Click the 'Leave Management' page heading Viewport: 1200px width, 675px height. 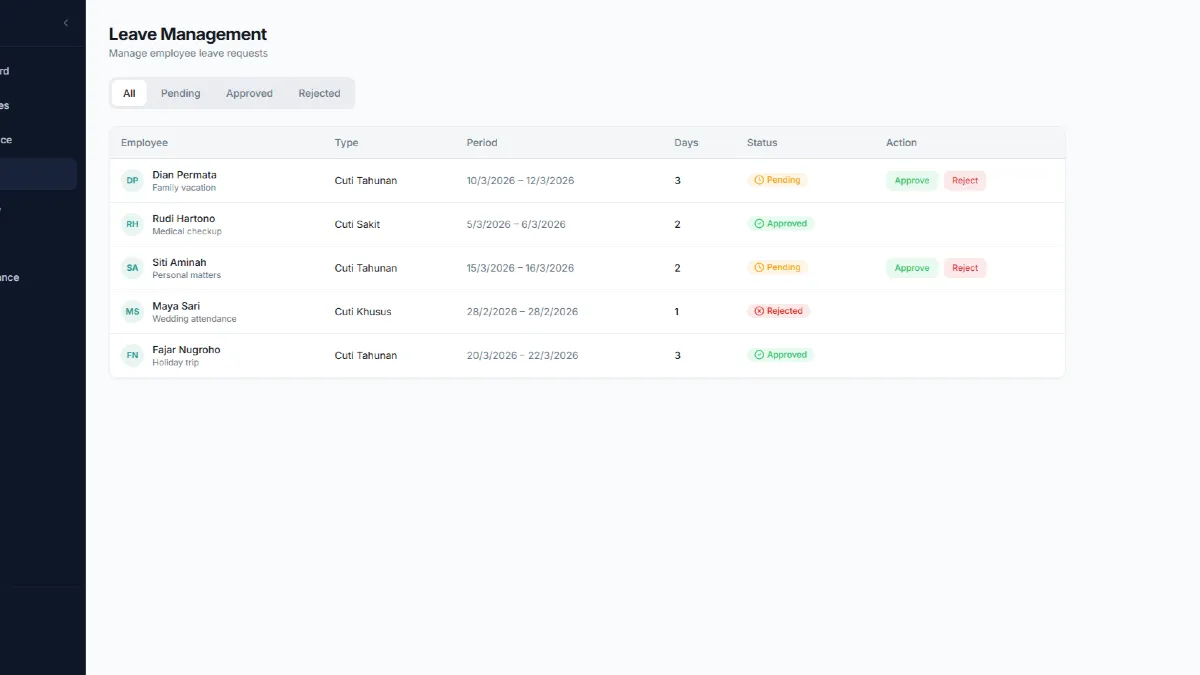point(188,34)
